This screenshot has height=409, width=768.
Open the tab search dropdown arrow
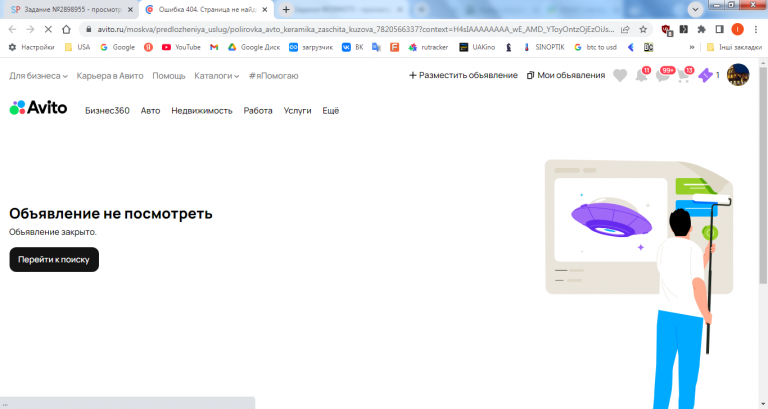[x=696, y=9]
